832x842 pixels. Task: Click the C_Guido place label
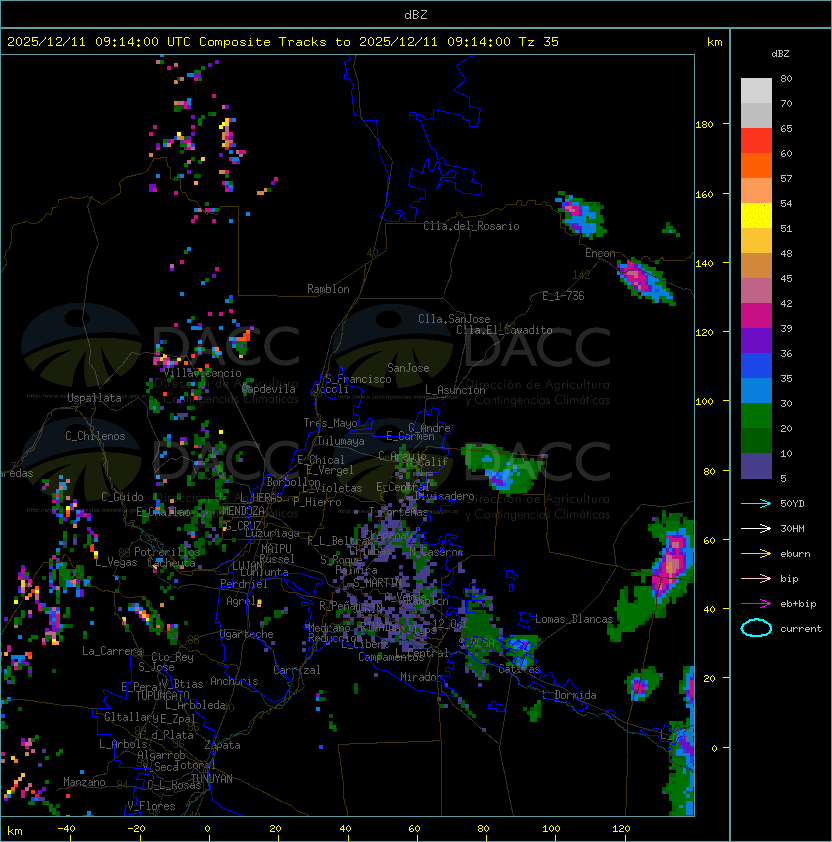pos(122,497)
